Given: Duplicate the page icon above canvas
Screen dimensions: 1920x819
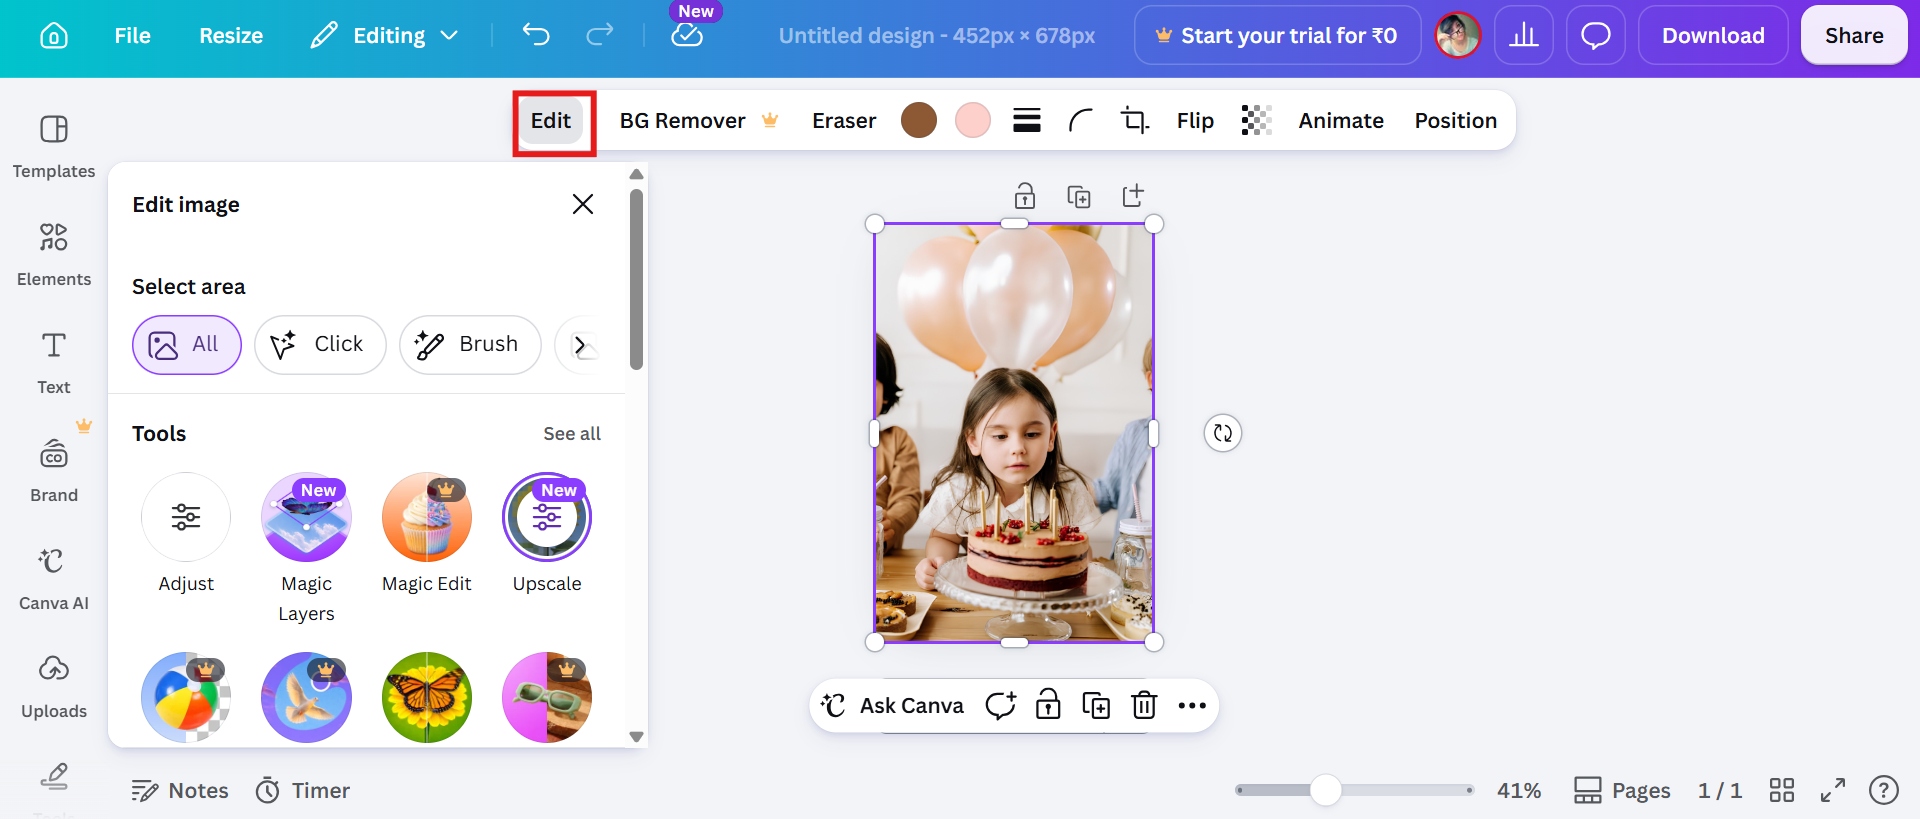Looking at the screenshot, I should pos(1079,196).
